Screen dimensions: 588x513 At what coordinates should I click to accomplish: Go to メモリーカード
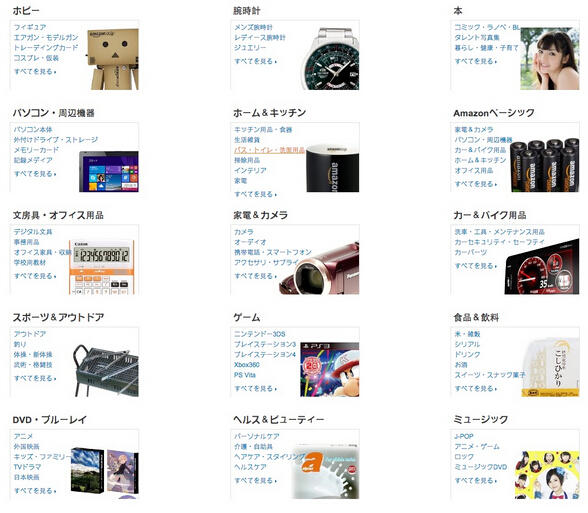pyautogui.click(x=36, y=150)
